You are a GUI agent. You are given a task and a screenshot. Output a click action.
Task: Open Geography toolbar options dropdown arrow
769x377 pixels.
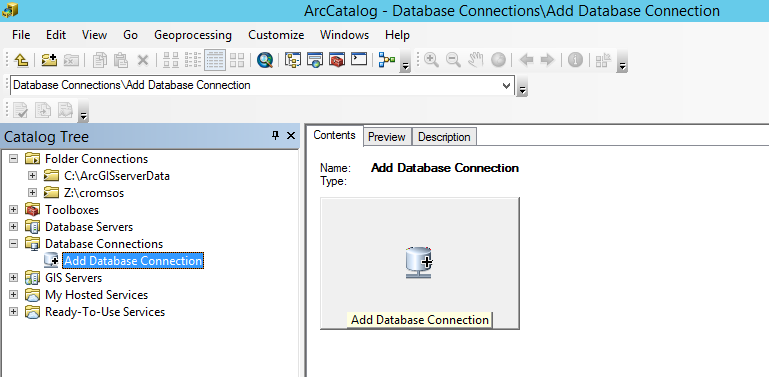coord(622,61)
